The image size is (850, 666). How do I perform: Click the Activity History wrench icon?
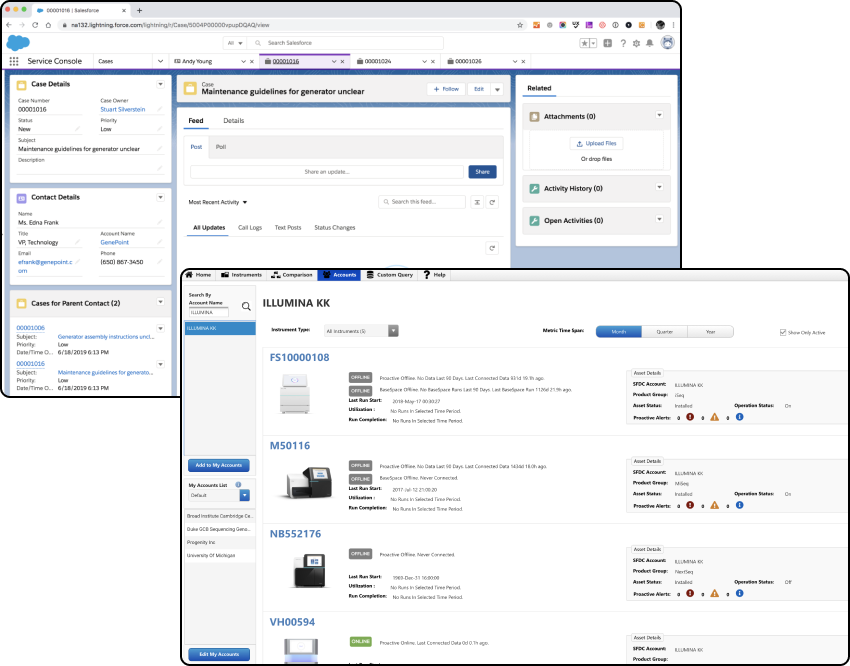coord(534,189)
